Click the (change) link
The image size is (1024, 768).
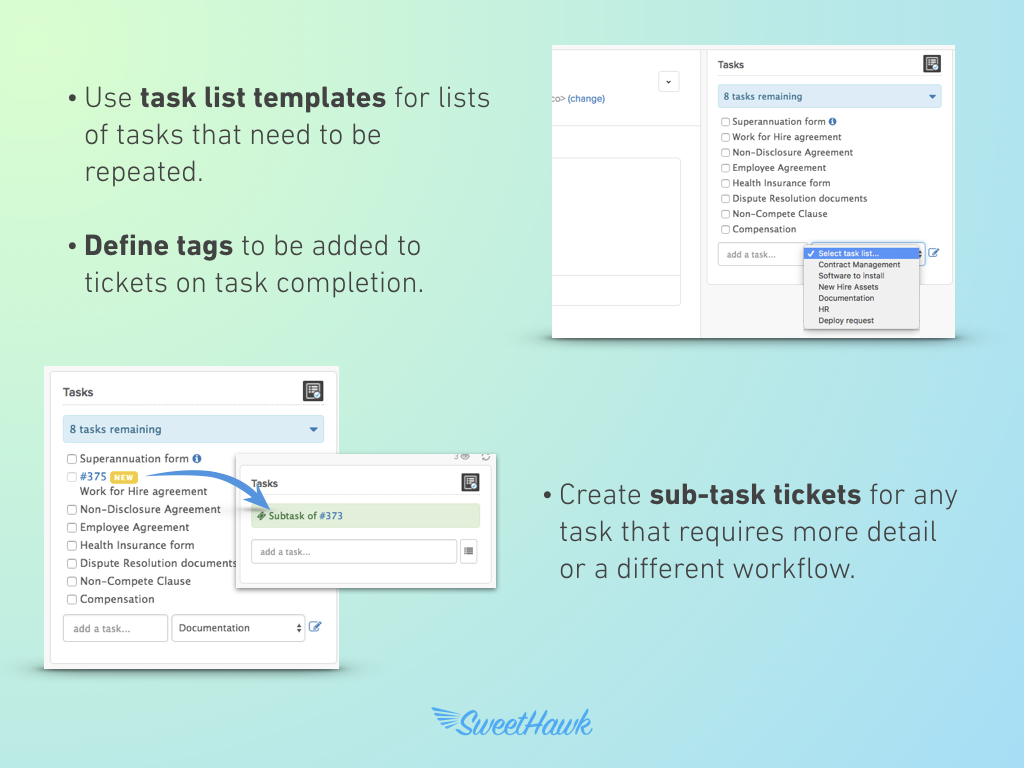click(x=586, y=99)
